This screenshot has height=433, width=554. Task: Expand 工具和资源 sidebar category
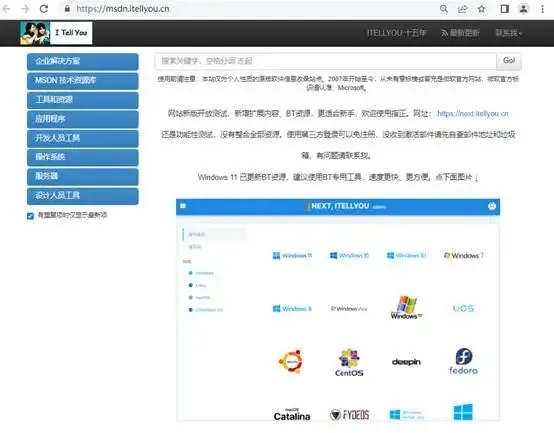click(x=83, y=100)
